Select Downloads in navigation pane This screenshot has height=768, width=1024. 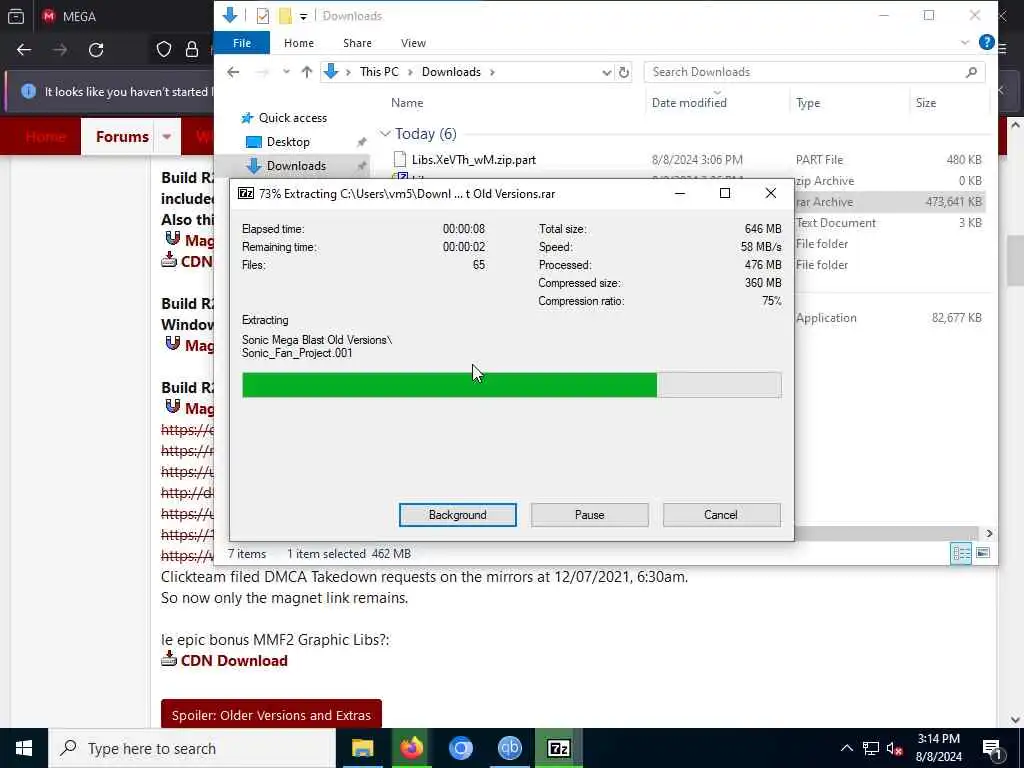(296, 166)
